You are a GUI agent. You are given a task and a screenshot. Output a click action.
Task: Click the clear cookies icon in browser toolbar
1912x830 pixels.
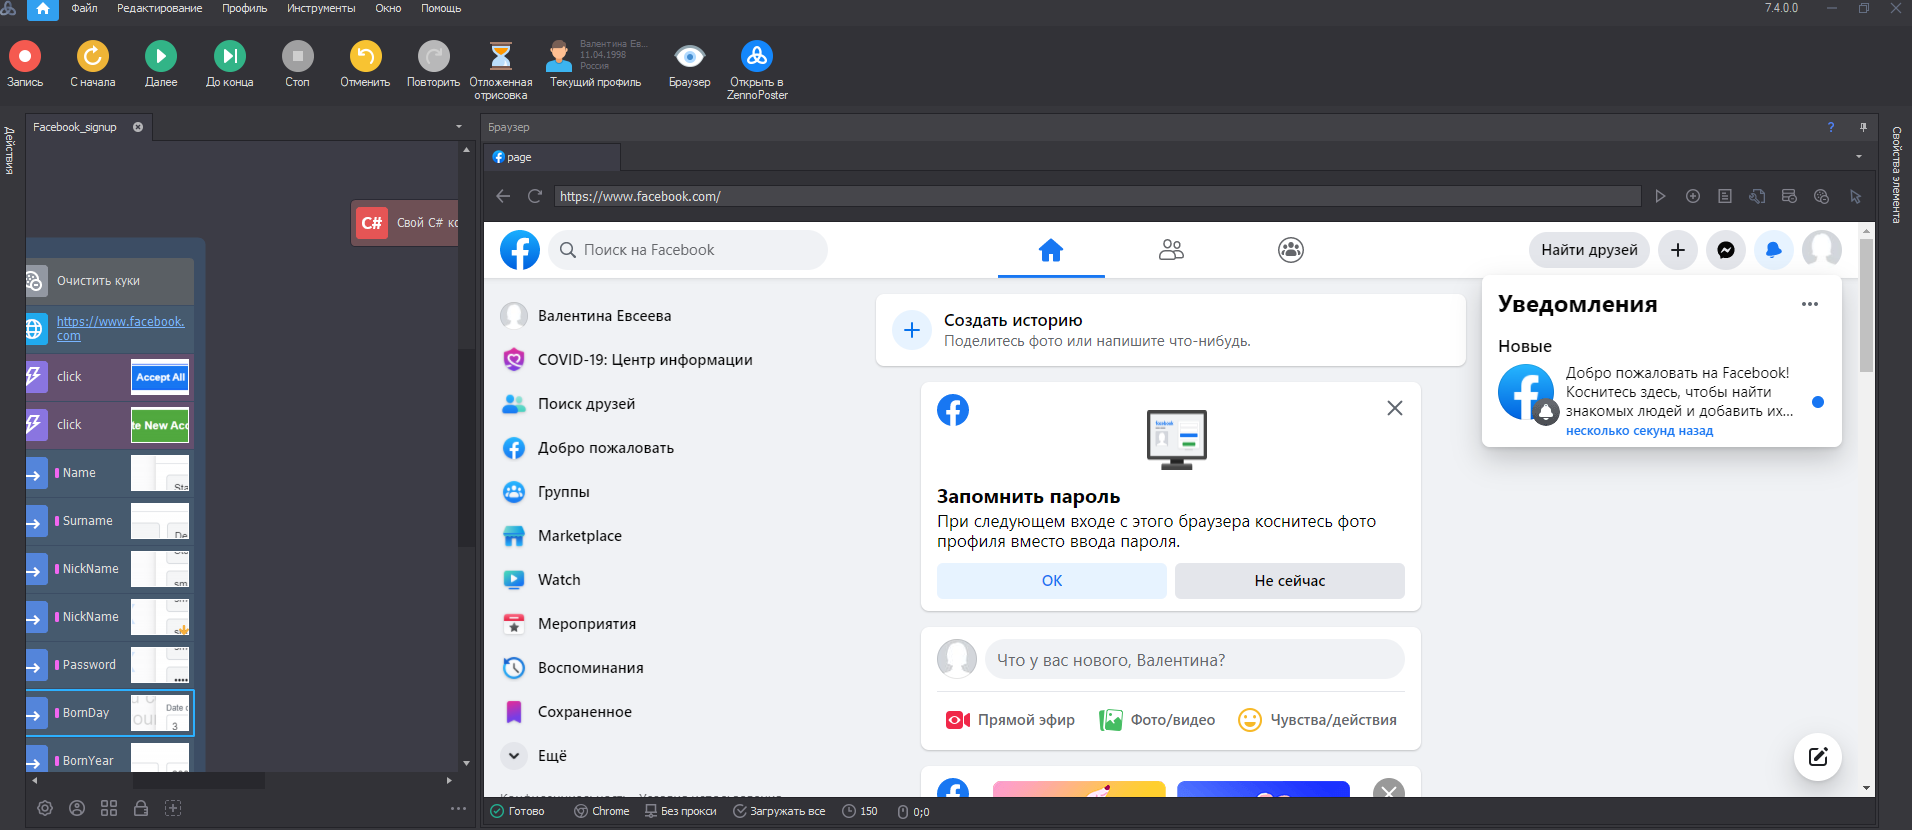(x=1821, y=196)
